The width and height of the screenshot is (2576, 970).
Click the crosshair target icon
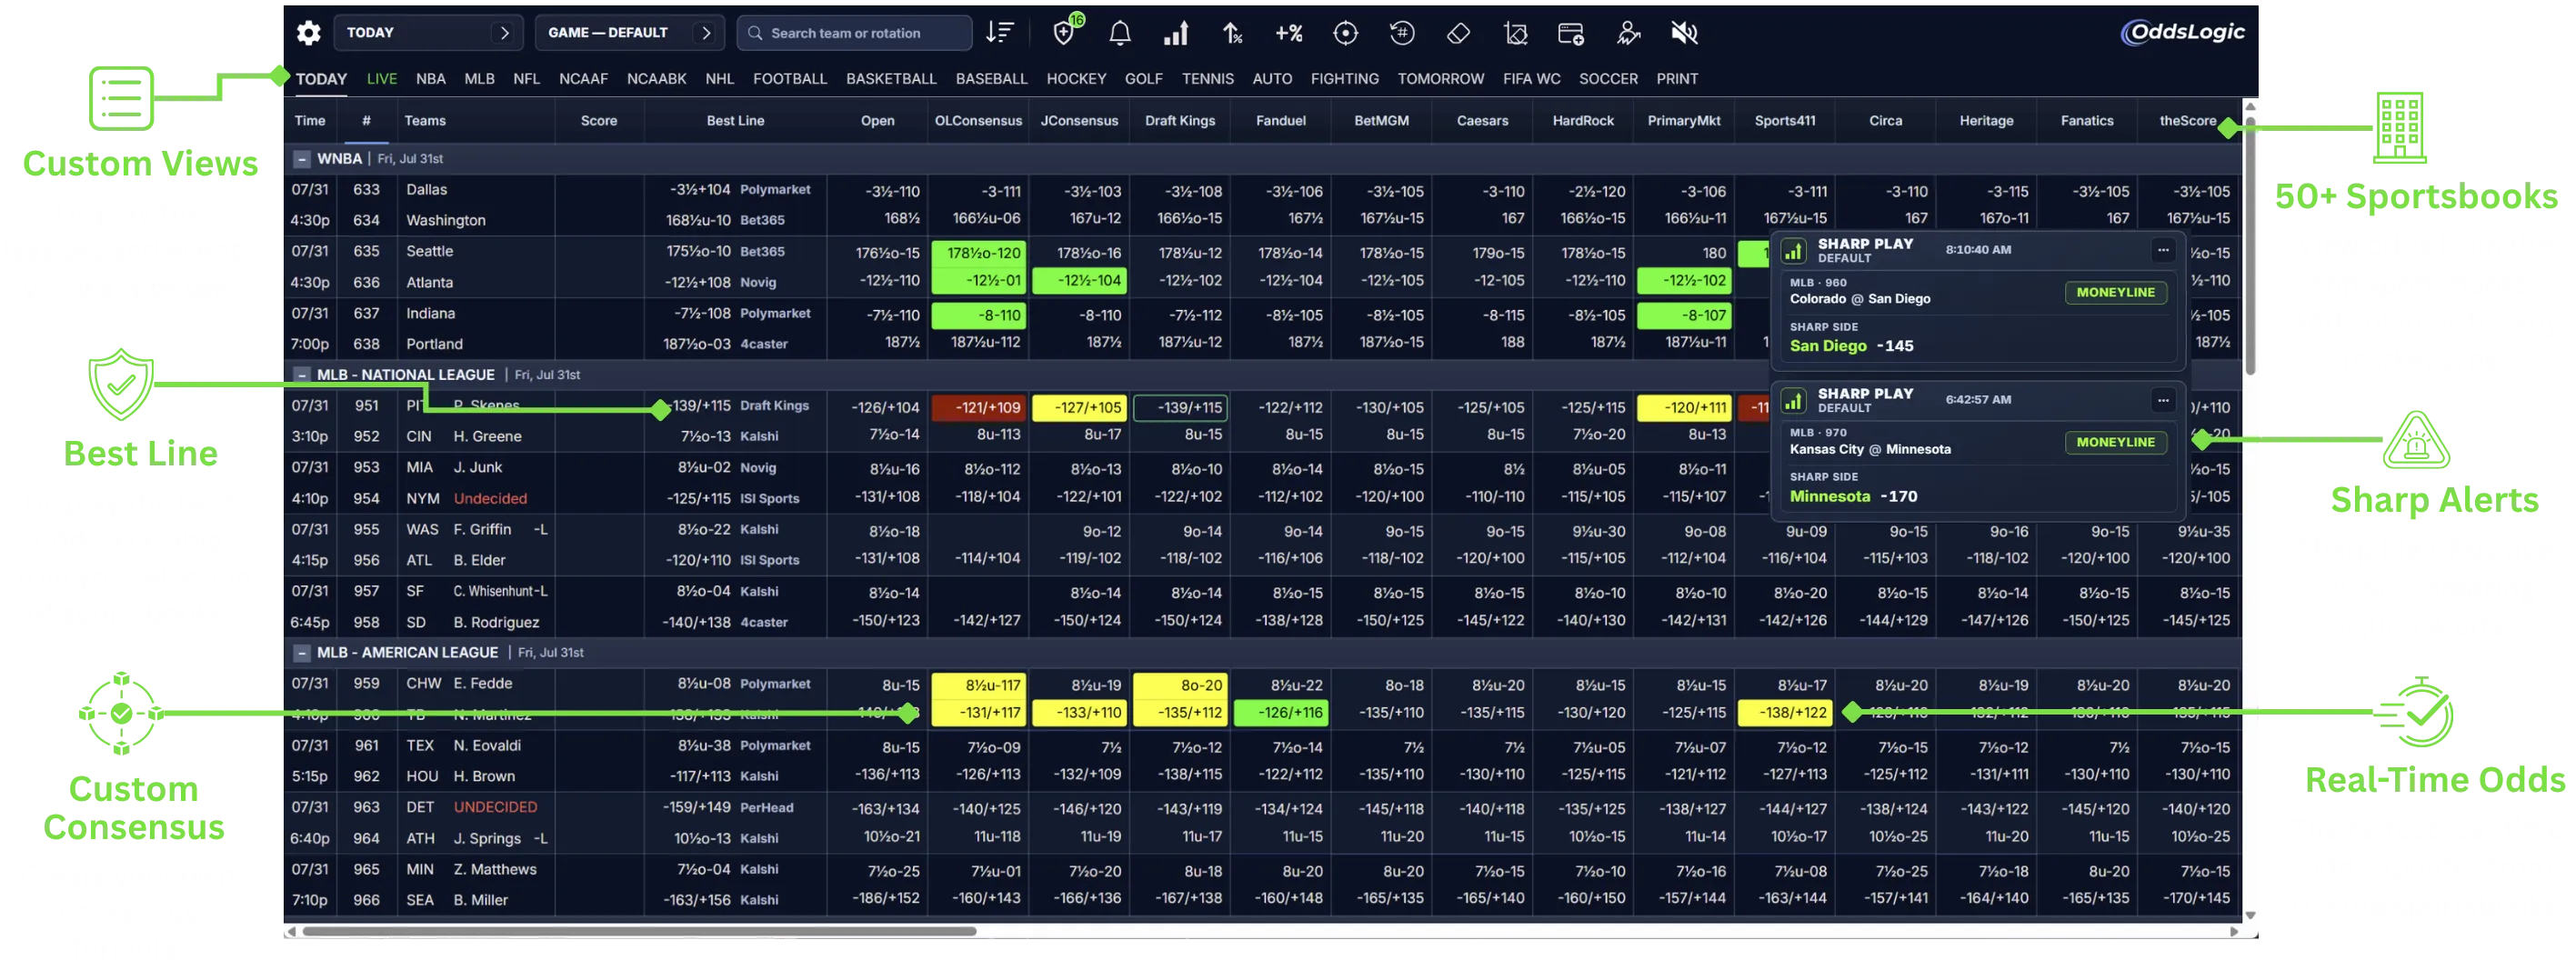click(1346, 33)
